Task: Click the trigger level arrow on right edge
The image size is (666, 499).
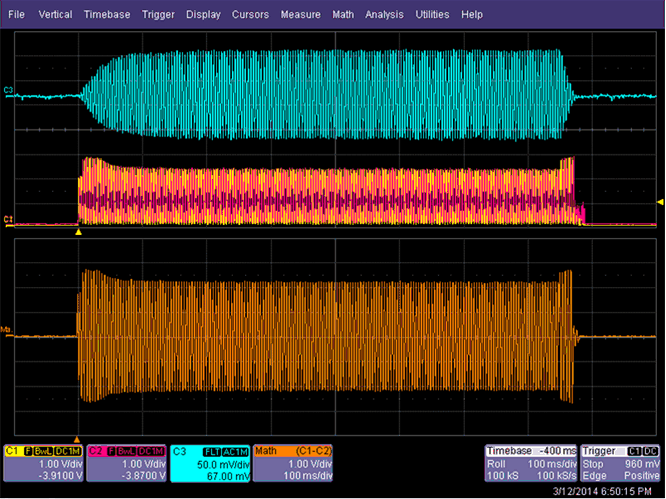Action: pyautogui.click(x=659, y=204)
